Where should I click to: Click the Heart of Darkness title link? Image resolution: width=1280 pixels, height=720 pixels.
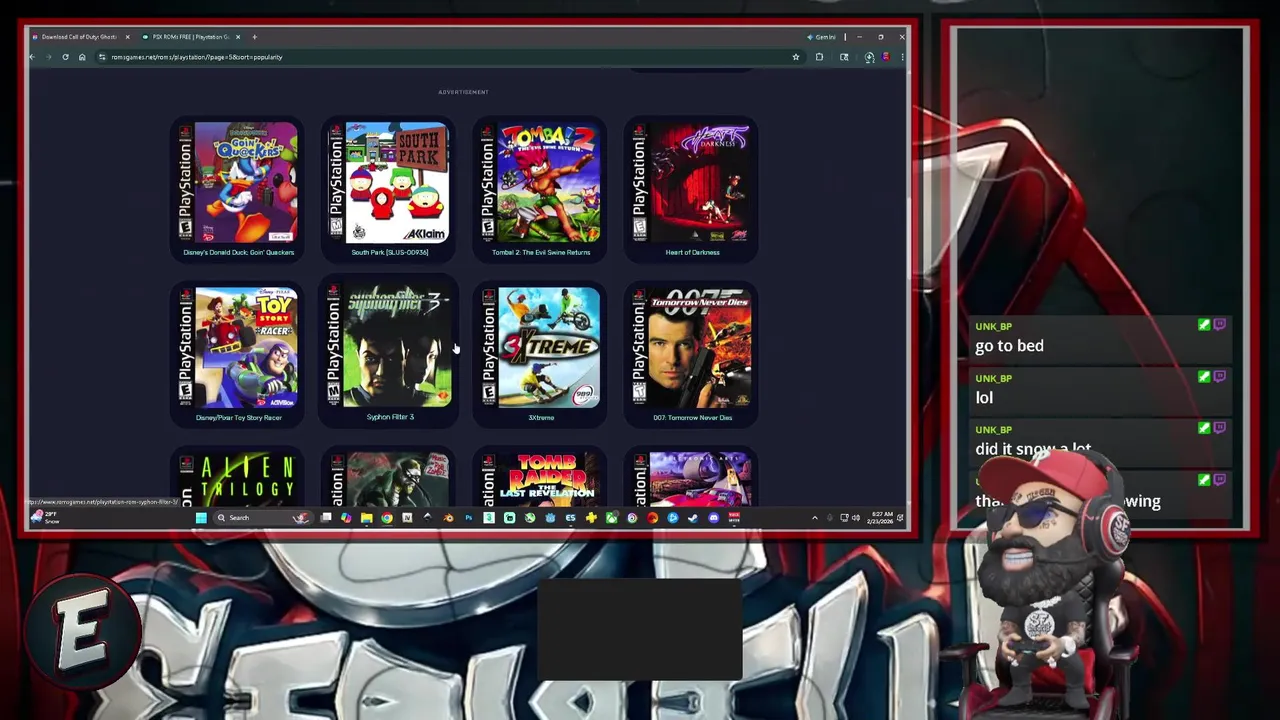692,252
